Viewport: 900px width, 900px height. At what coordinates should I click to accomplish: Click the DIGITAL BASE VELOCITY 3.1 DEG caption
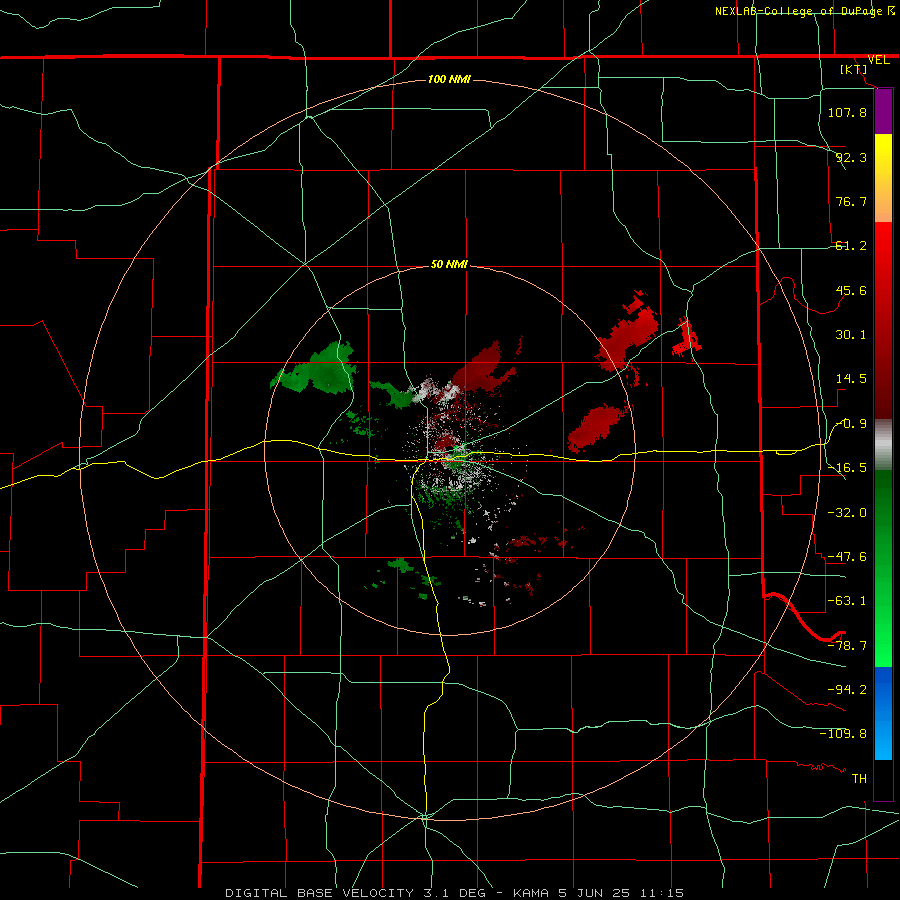pos(355,893)
